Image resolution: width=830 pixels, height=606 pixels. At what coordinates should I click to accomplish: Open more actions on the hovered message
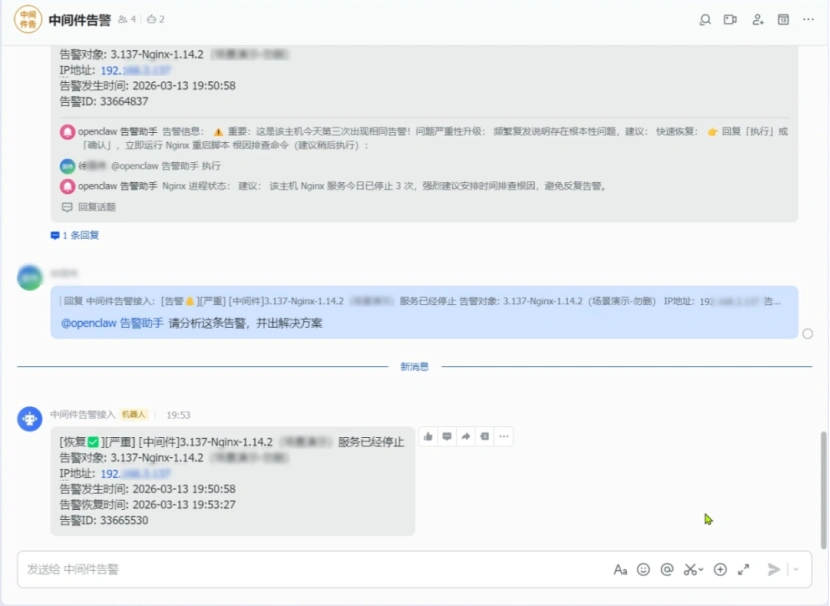coord(503,435)
